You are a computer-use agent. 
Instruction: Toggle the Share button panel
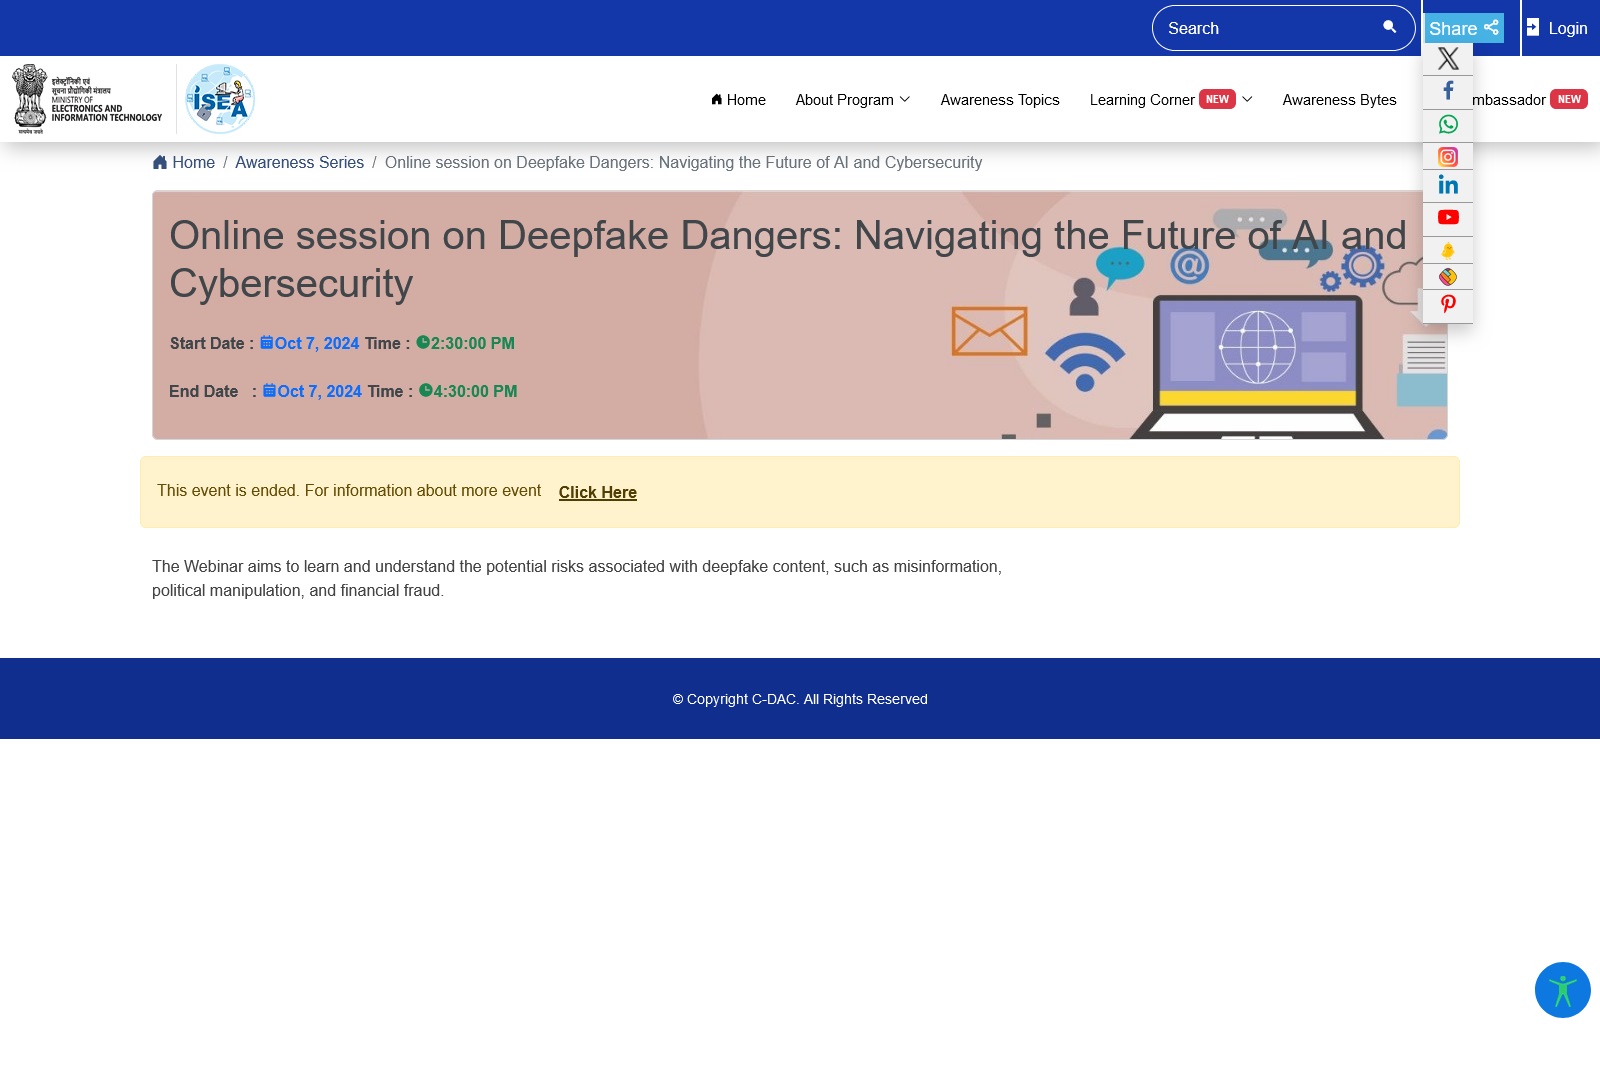pyautogui.click(x=1463, y=28)
